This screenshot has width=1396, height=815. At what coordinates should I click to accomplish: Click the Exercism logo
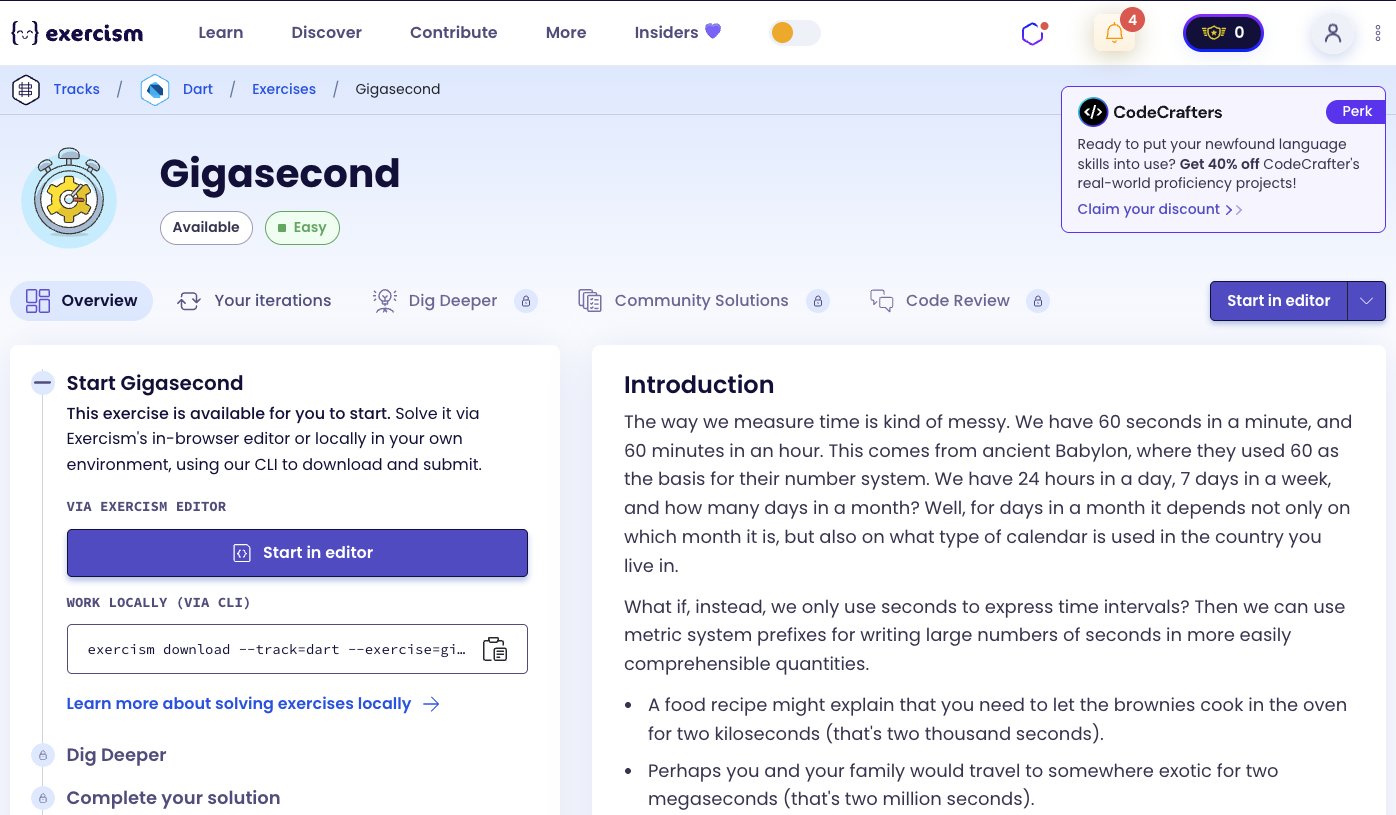75,32
